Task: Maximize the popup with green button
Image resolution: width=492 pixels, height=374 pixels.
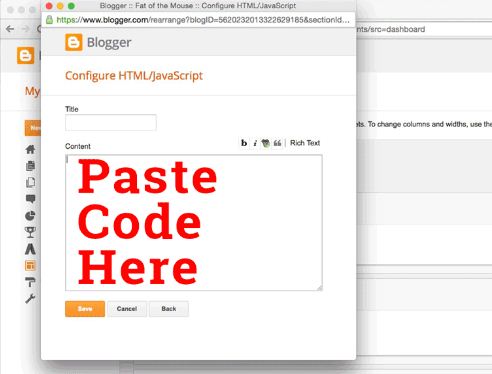Action: point(71,6)
